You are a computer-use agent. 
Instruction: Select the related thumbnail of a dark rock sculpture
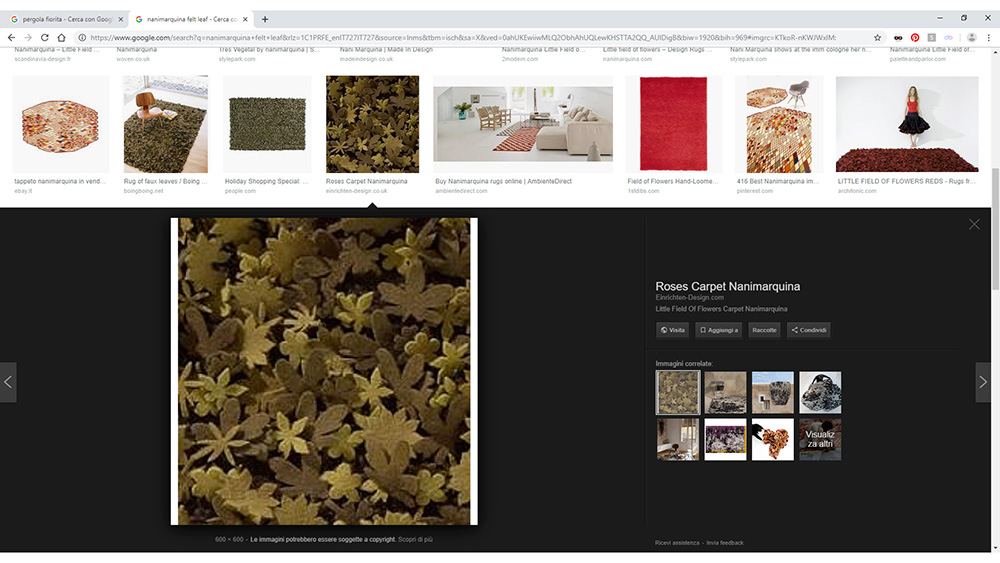[820, 393]
